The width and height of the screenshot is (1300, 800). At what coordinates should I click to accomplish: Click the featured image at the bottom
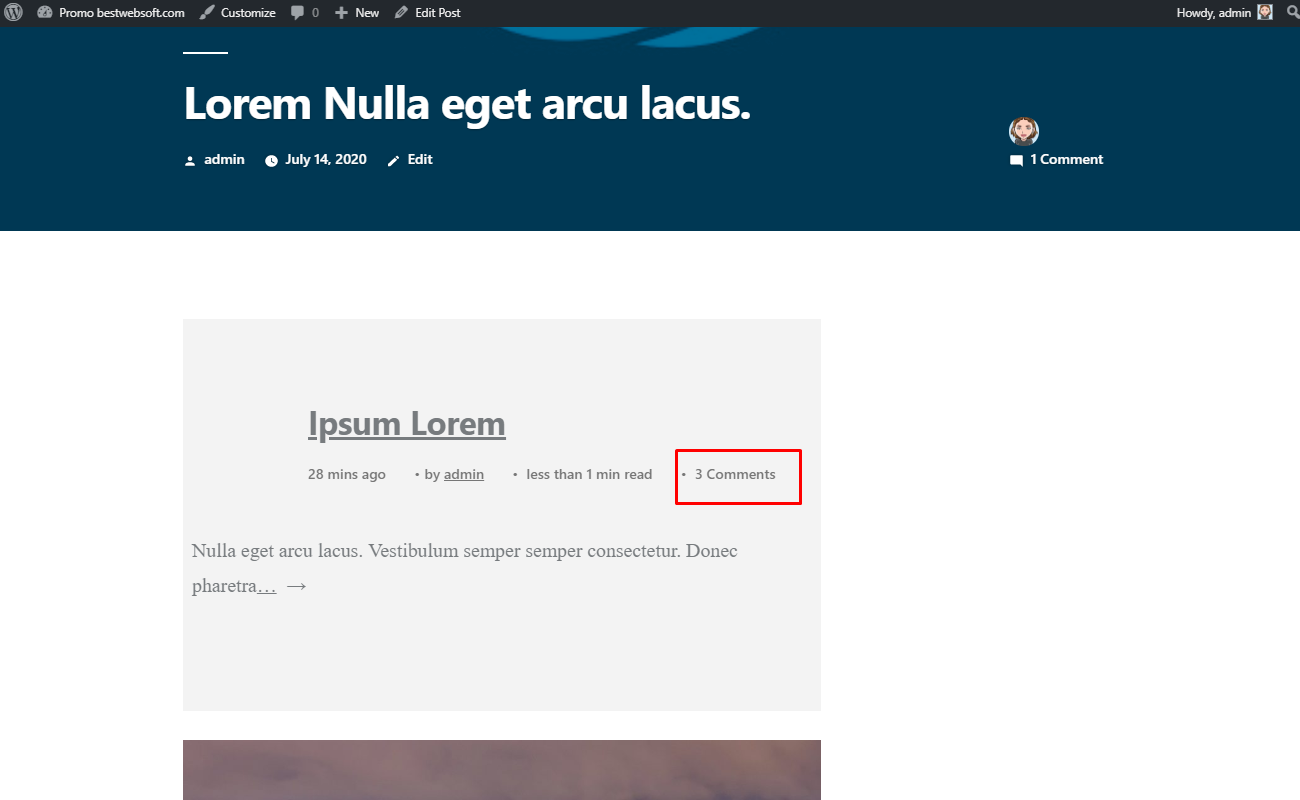coord(502,770)
